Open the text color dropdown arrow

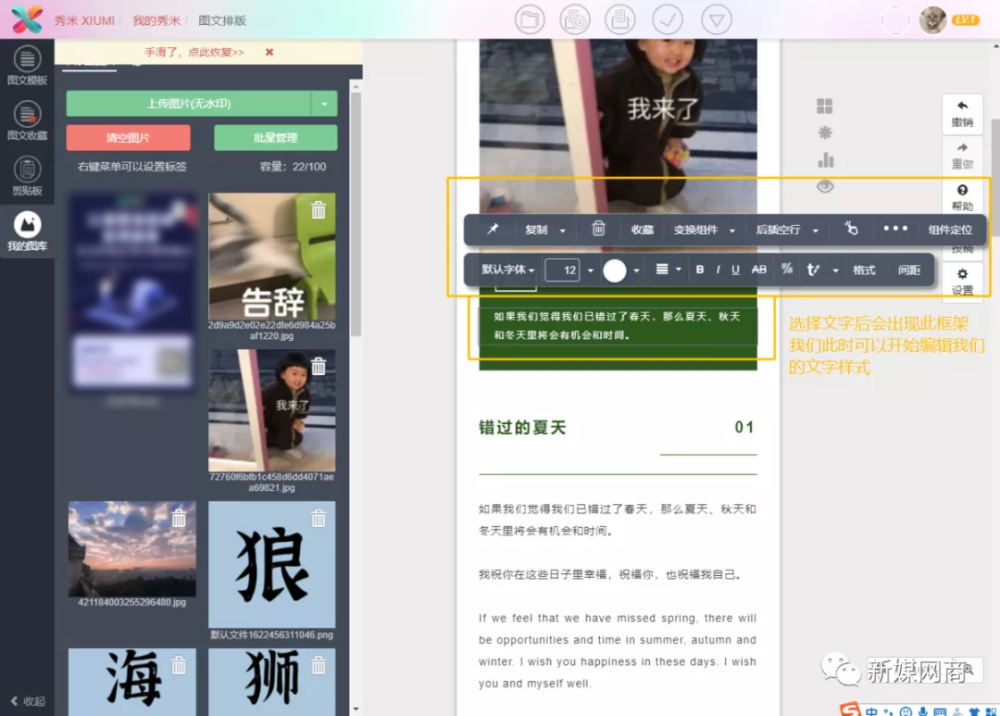(x=636, y=270)
